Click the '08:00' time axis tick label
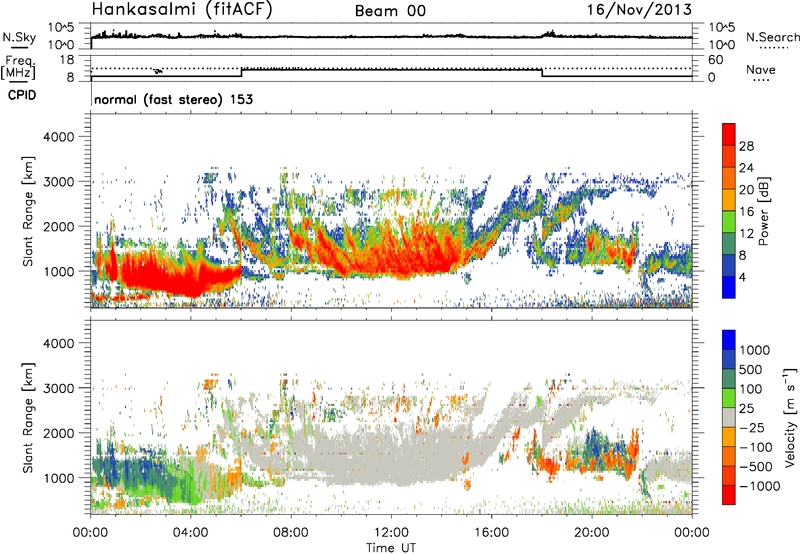Screen dimensions: 800x554 (291, 533)
